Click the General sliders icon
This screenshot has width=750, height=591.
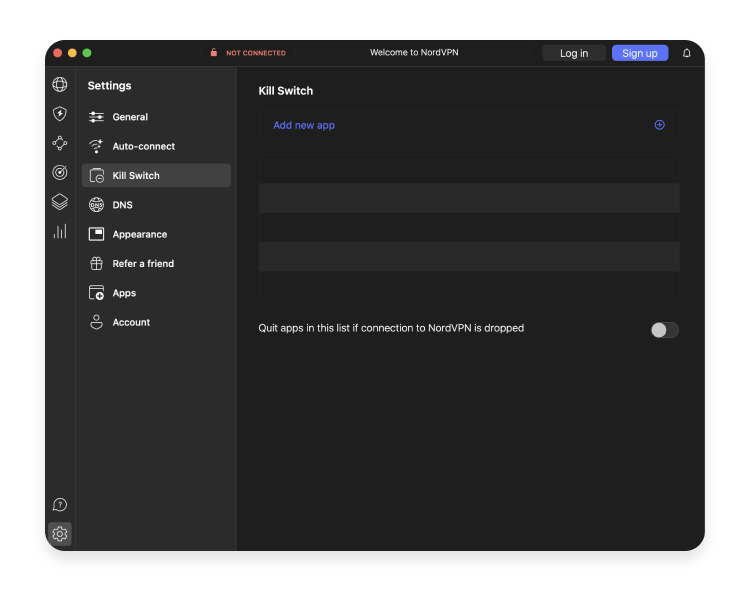(x=96, y=117)
